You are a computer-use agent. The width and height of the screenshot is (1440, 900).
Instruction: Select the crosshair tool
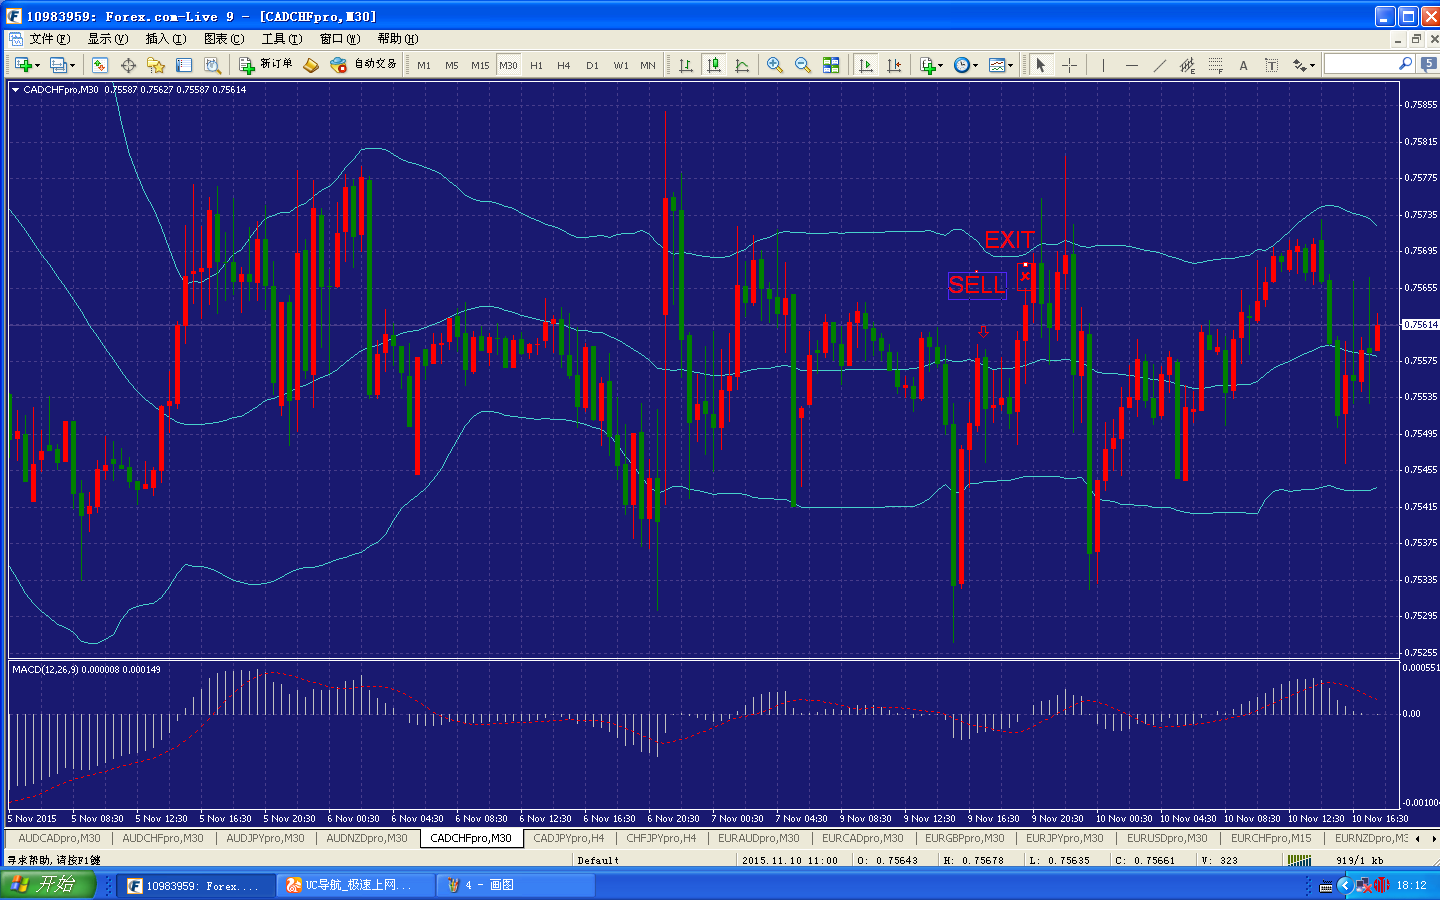click(x=1069, y=65)
